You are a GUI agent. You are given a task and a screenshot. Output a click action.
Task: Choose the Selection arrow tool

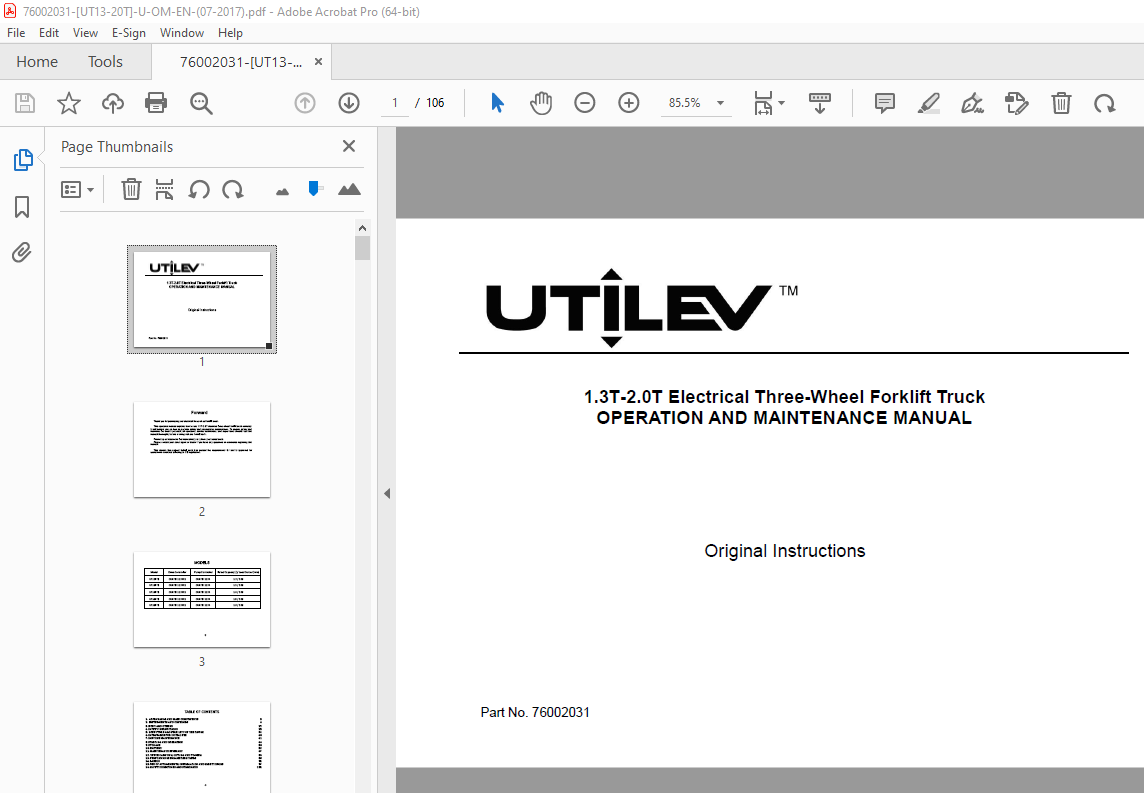(498, 103)
